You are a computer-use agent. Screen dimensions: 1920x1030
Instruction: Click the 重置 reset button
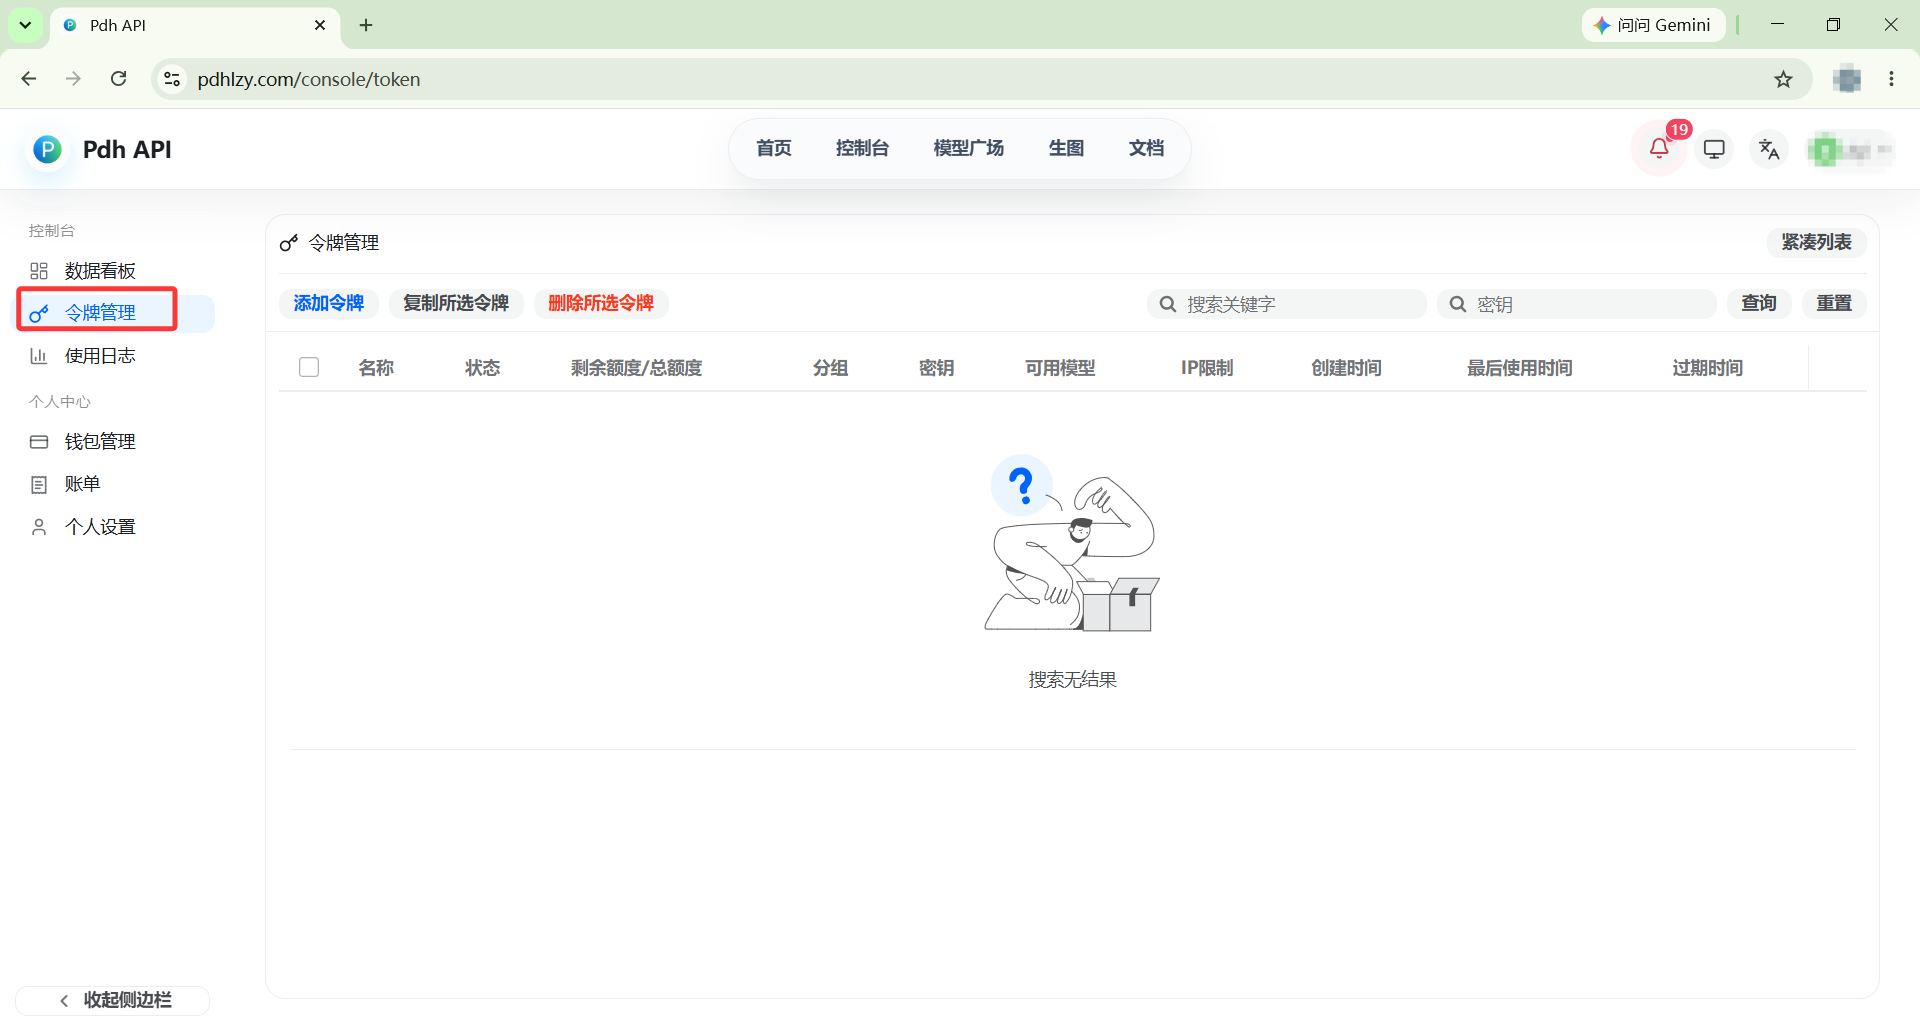coord(1834,303)
